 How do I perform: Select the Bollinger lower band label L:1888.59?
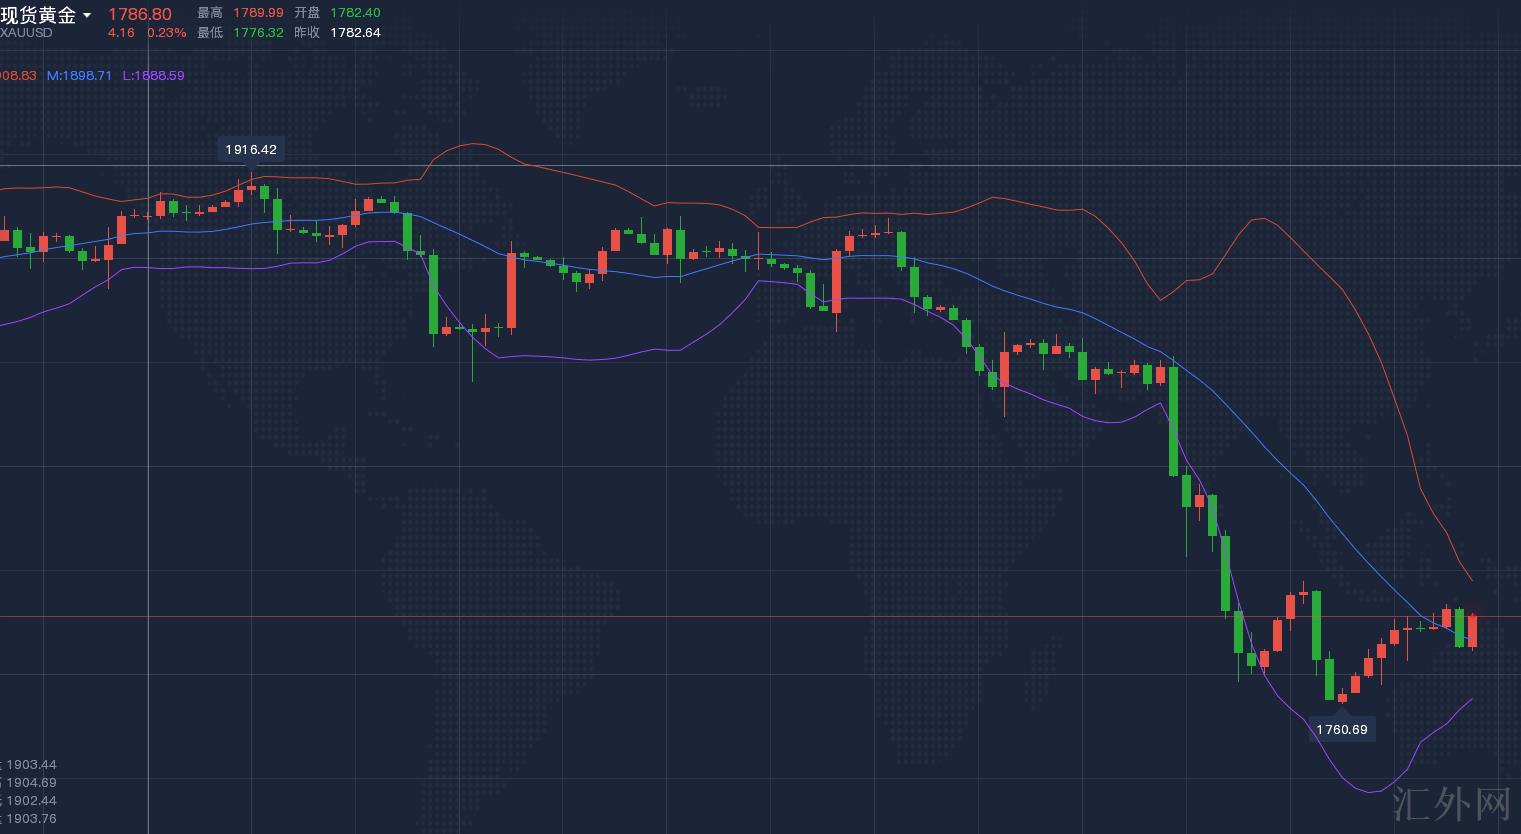[x=153, y=76]
